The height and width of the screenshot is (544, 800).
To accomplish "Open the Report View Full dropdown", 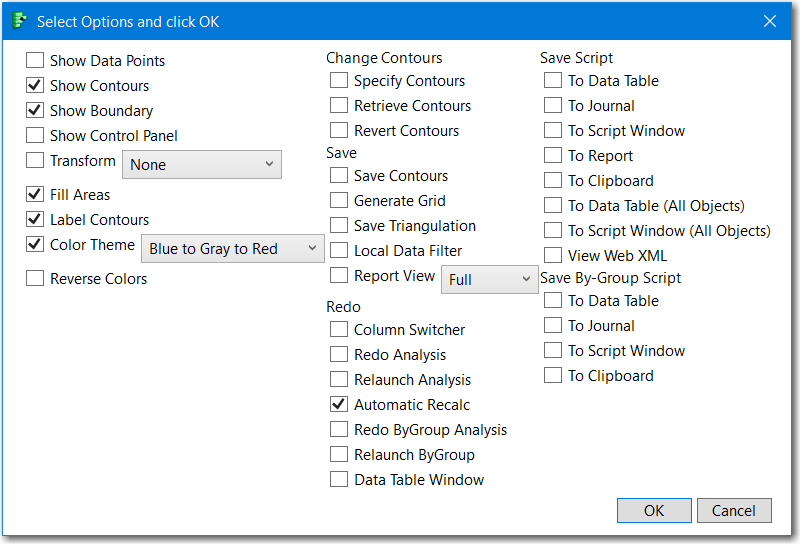I will pos(489,279).
